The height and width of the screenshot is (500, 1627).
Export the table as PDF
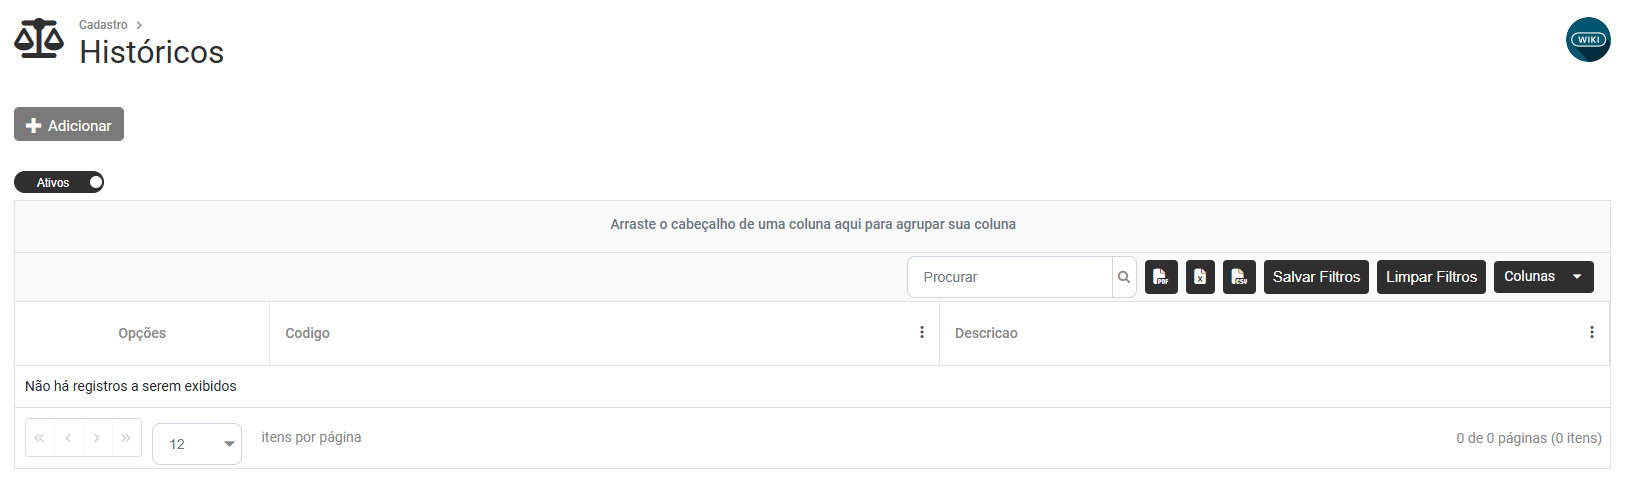point(1161,277)
